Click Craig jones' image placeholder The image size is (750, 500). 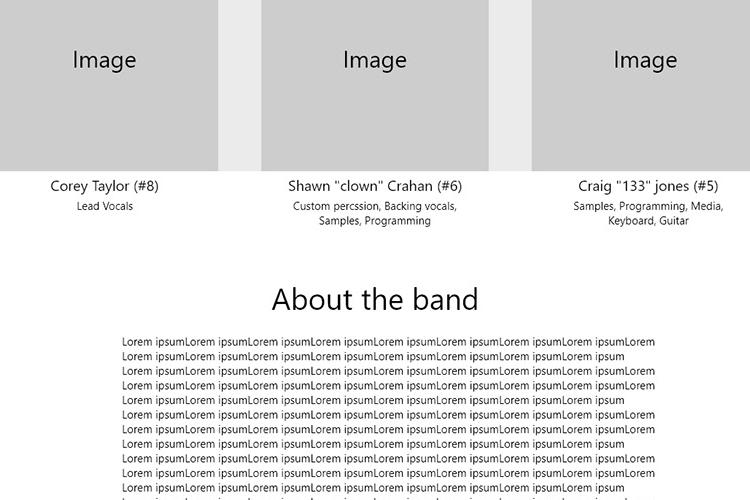(641, 85)
